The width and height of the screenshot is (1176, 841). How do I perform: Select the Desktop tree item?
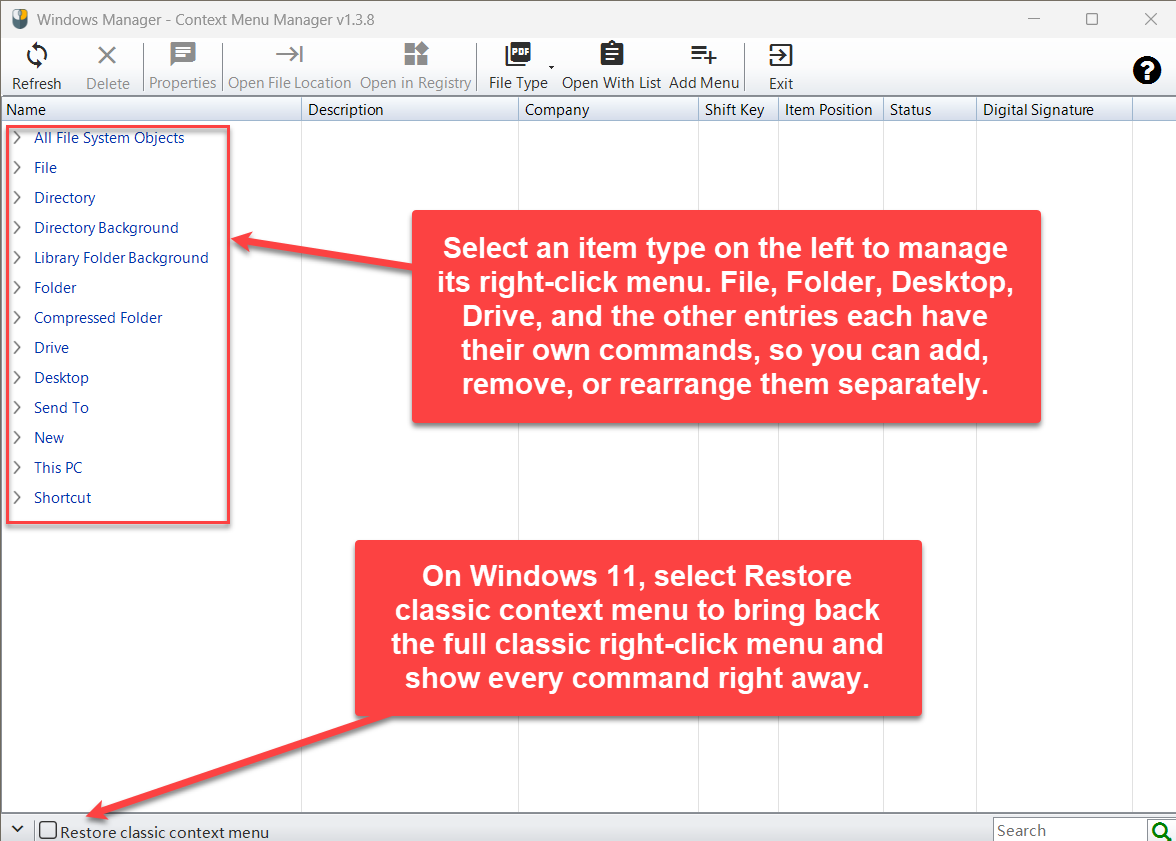[61, 378]
